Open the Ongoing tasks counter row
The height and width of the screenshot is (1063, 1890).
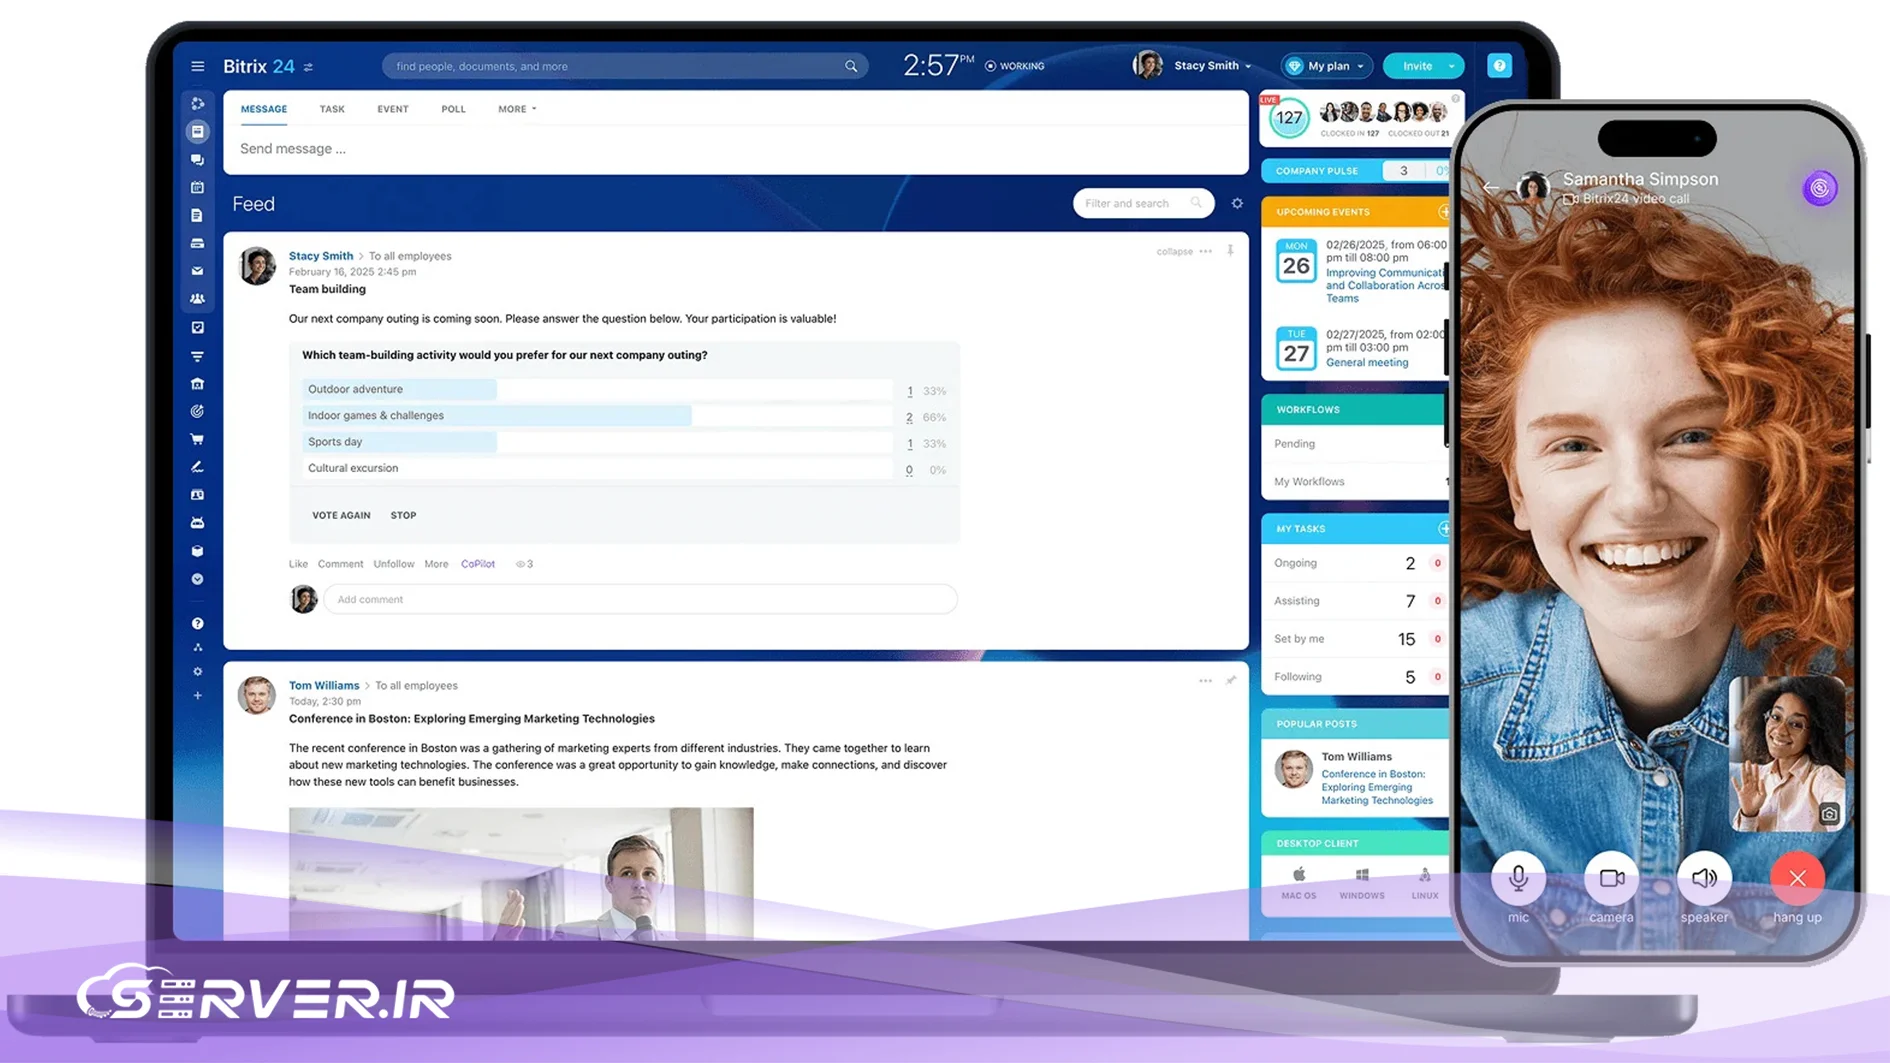click(x=1356, y=563)
